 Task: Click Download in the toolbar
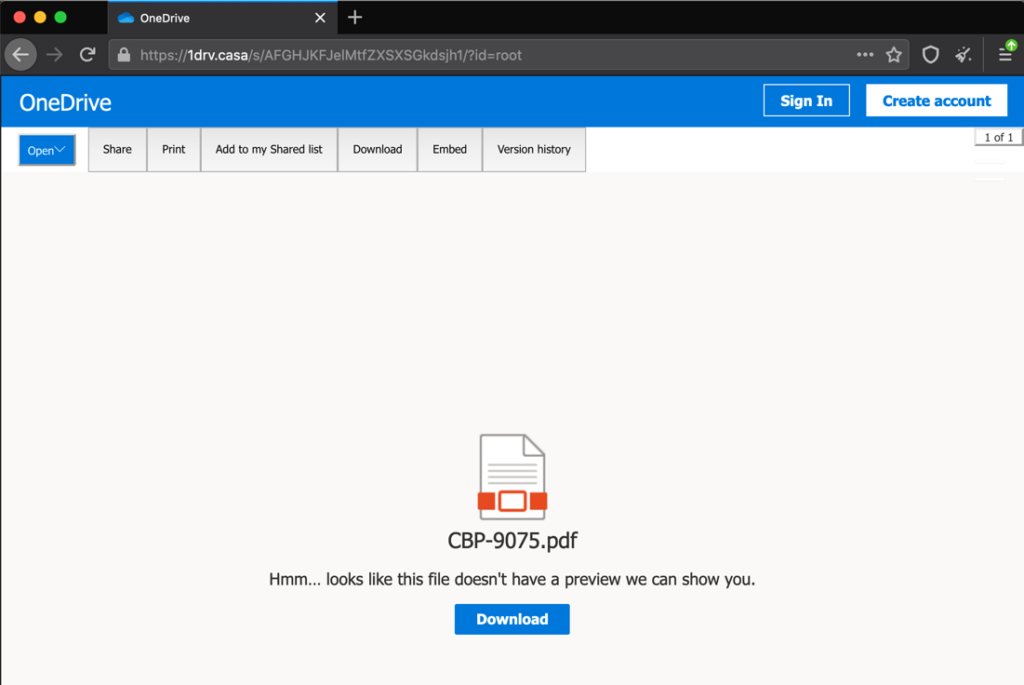tap(377, 150)
